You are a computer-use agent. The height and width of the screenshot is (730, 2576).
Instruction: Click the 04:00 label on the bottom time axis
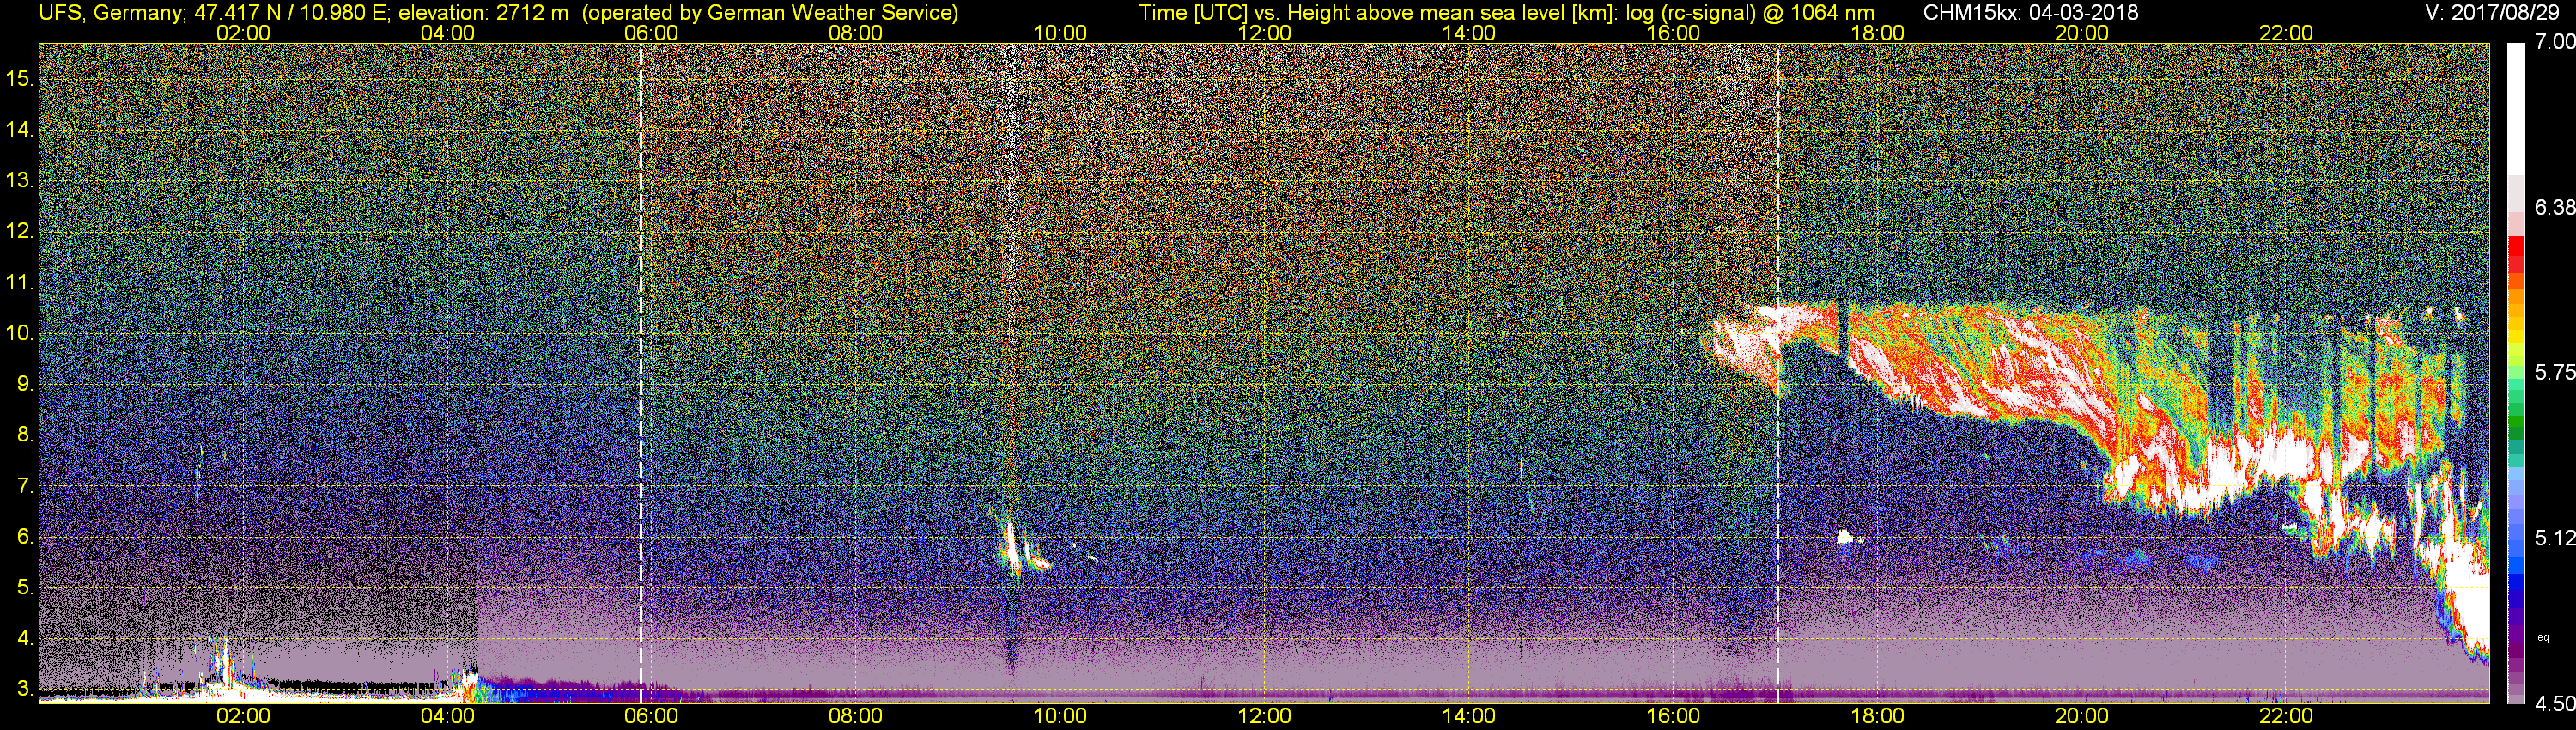click(447, 717)
